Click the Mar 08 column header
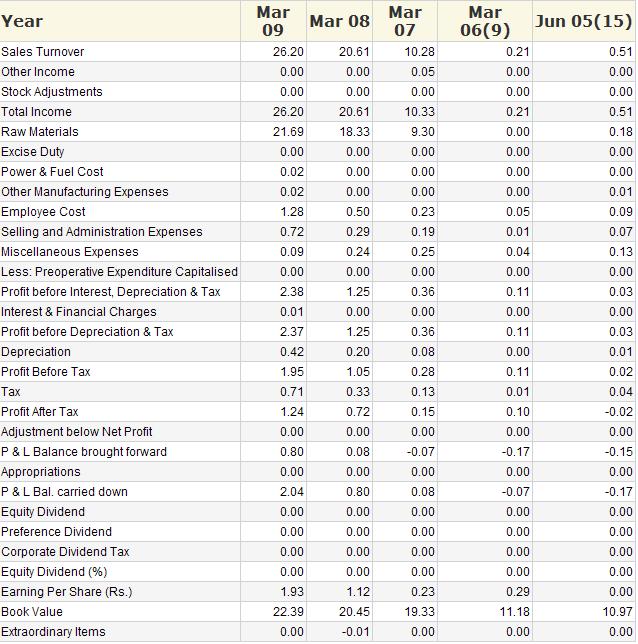 pyautogui.click(x=339, y=21)
